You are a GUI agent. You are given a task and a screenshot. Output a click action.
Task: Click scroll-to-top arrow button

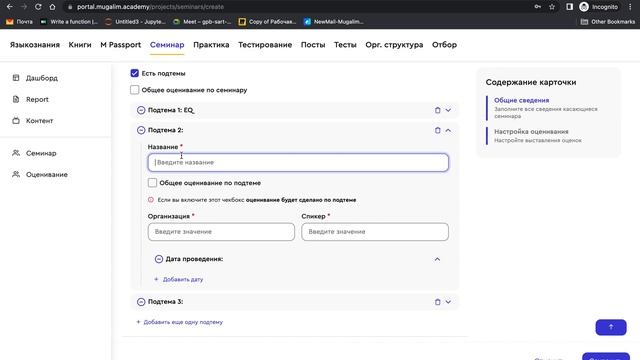[x=611, y=327]
